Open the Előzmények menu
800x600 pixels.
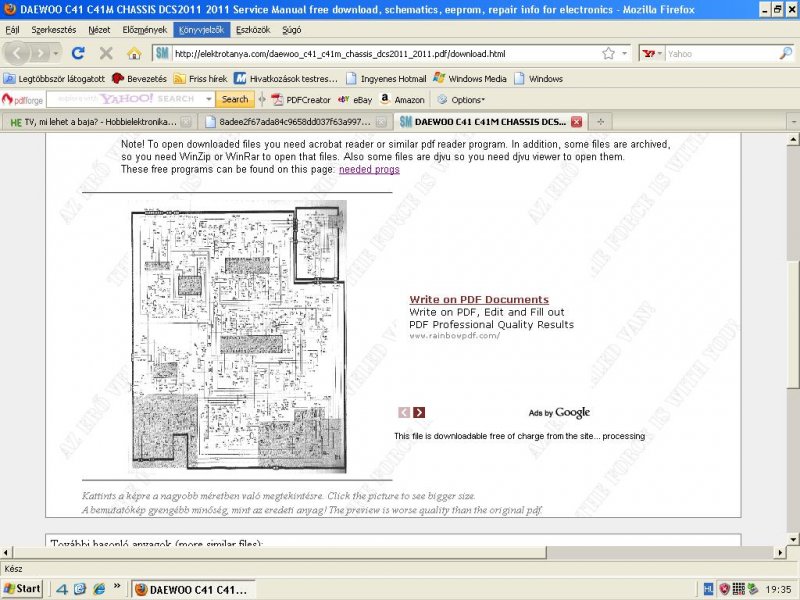[144, 30]
